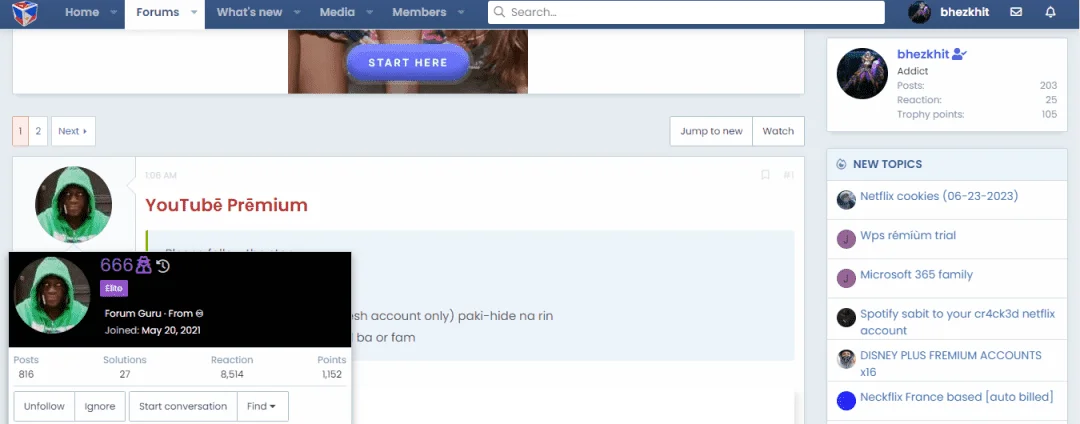
Task: Click the 816 Posts count
Action: (26, 375)
